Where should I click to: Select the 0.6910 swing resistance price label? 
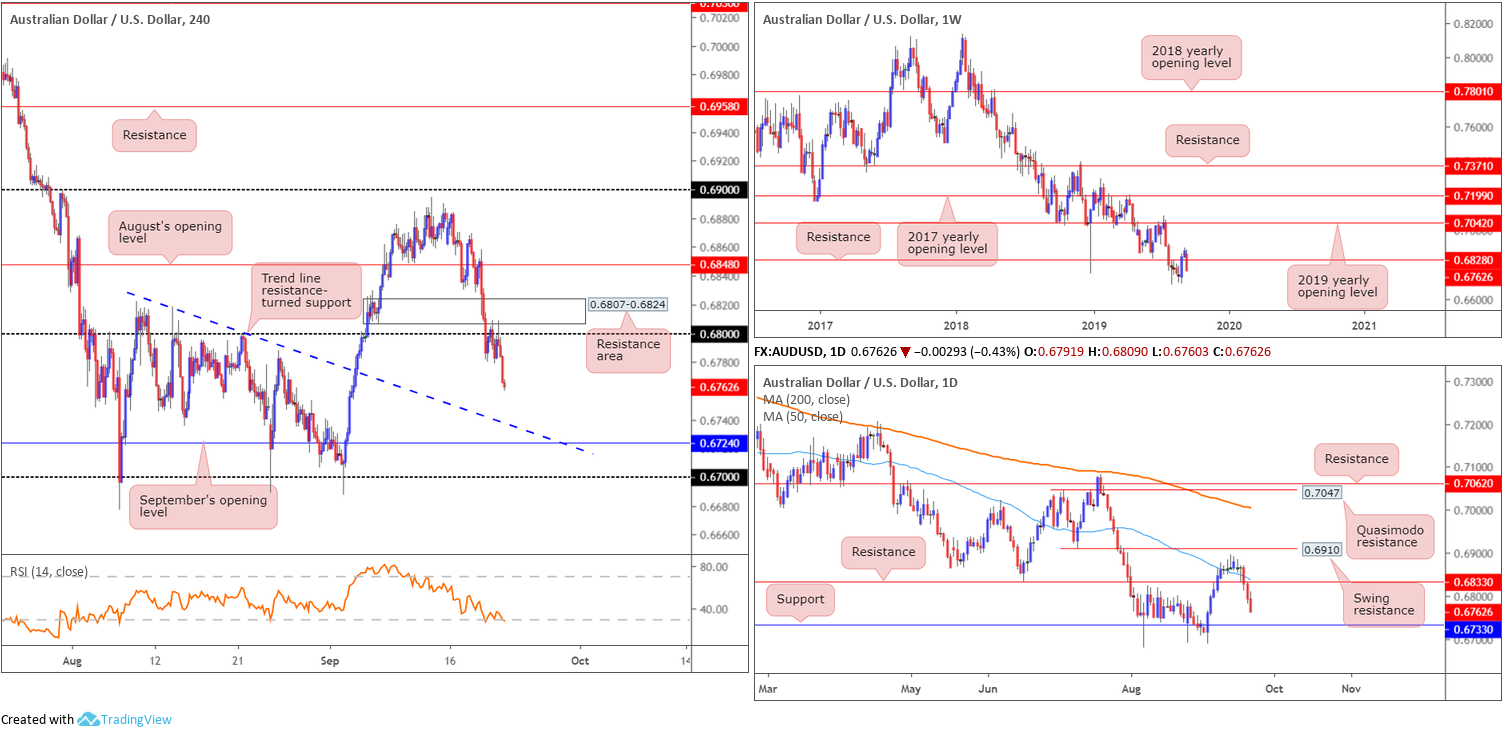click(1321, 550)
